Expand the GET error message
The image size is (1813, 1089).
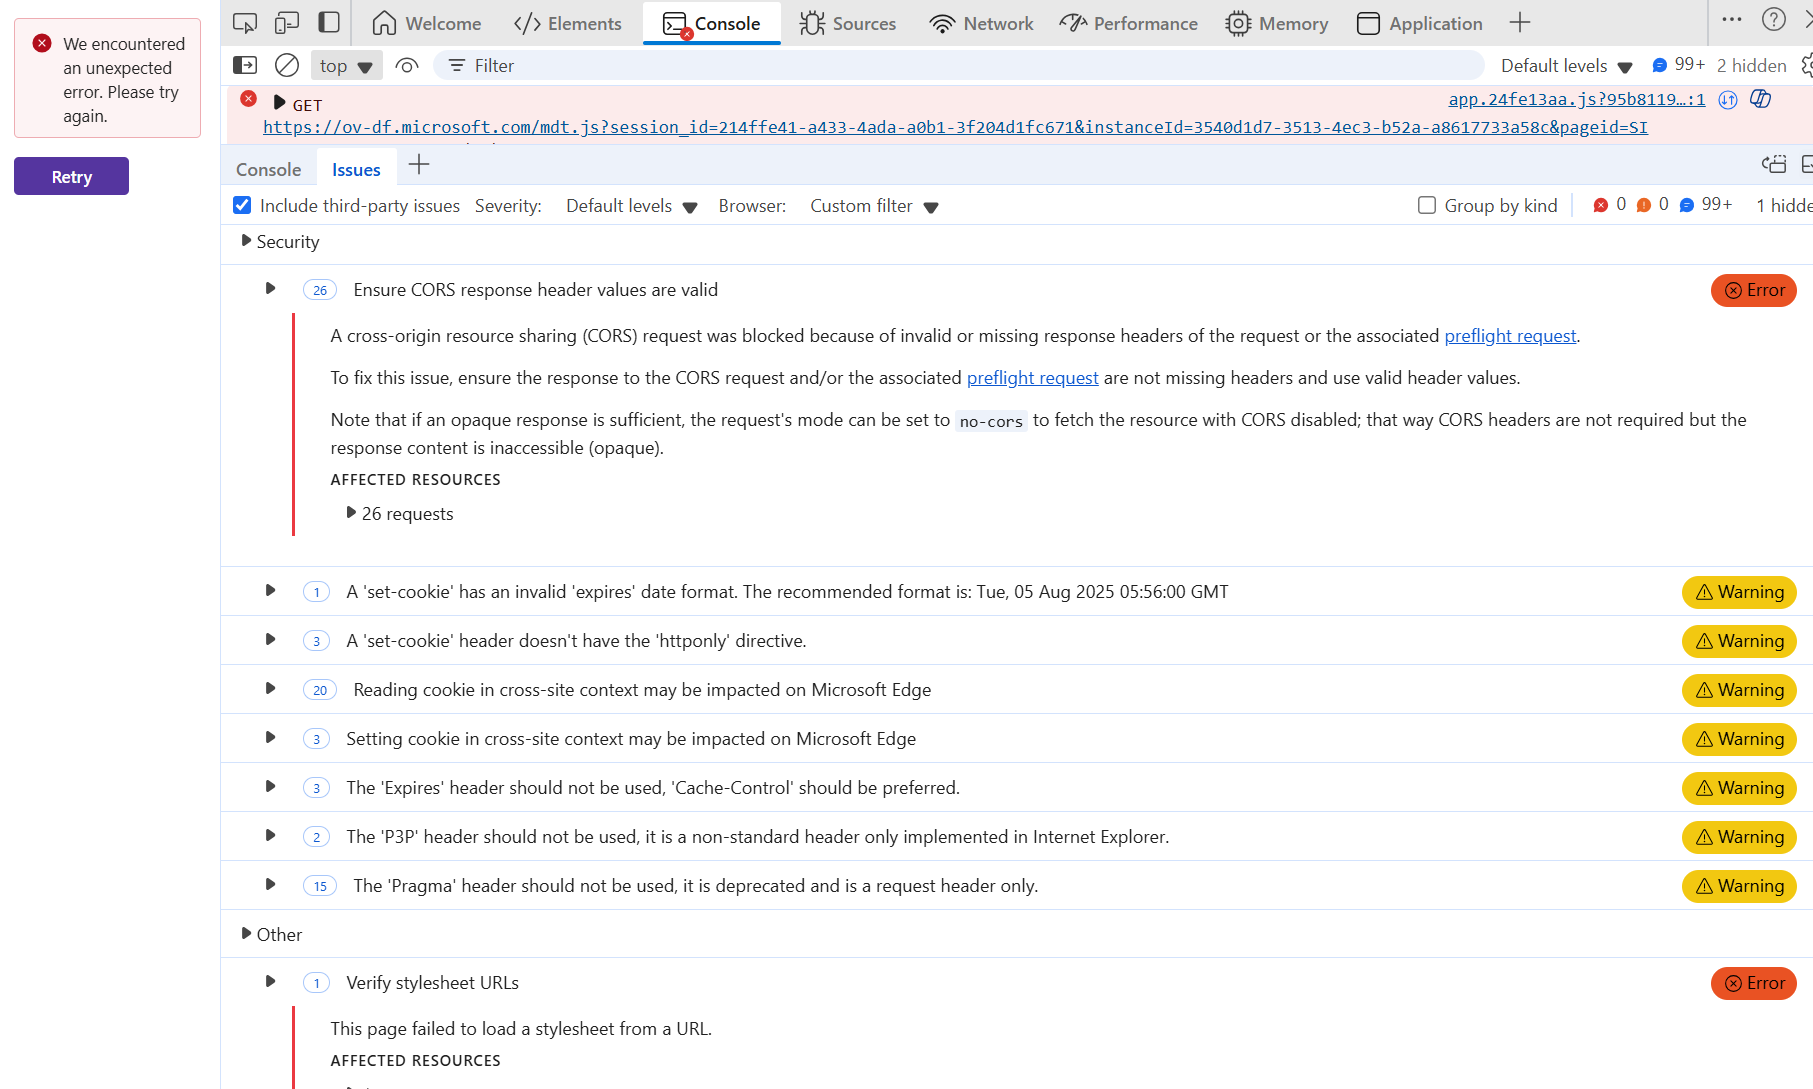click(279, 103)
